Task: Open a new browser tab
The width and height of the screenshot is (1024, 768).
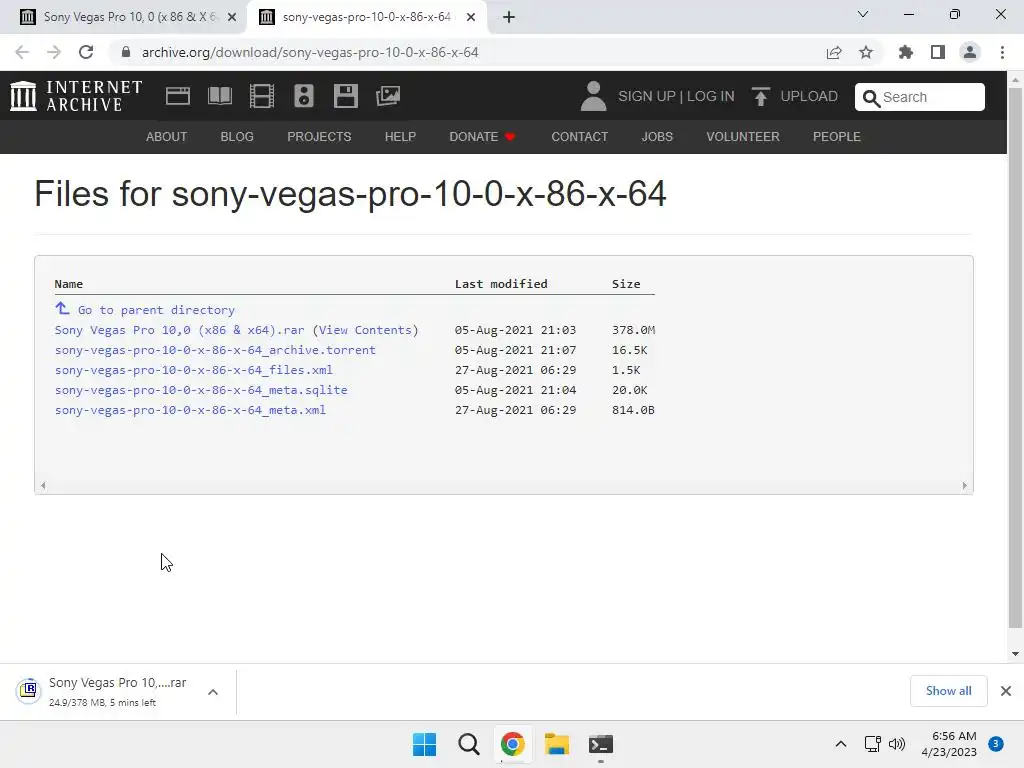Action: (509, 17)
